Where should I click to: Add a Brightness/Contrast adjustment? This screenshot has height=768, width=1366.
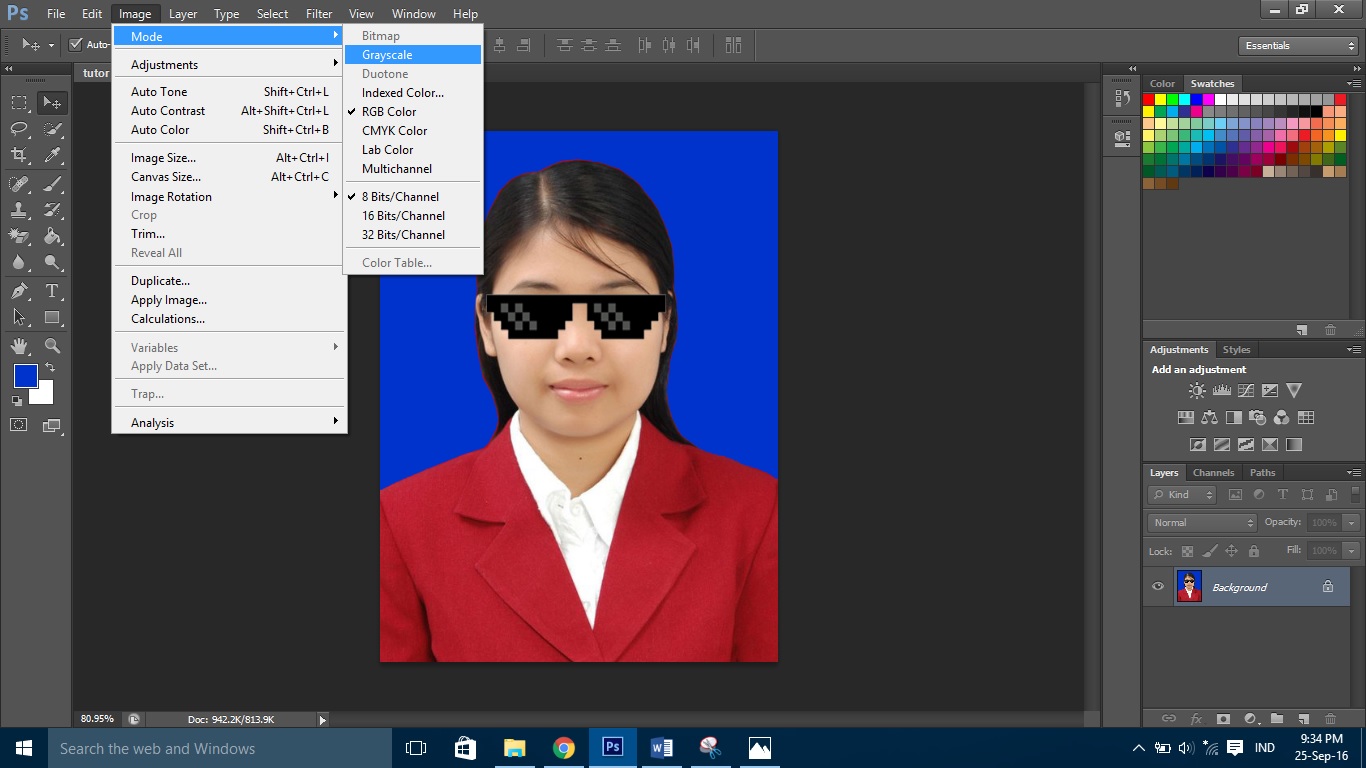(x=1197, y=391)
